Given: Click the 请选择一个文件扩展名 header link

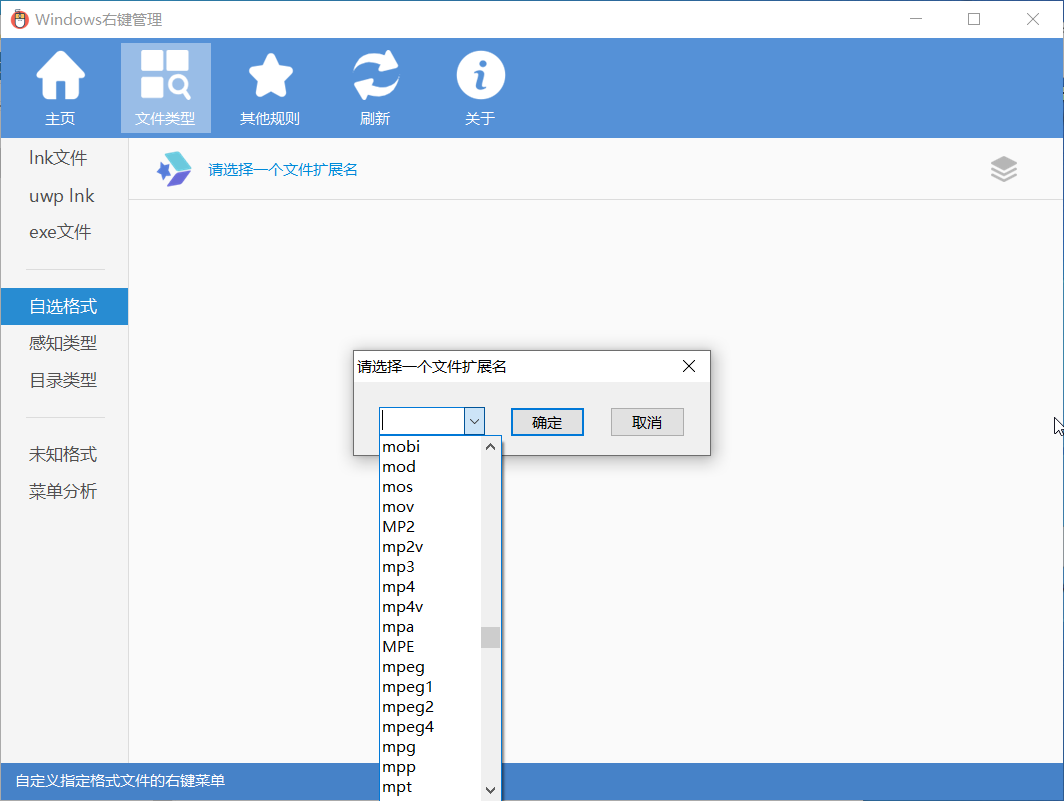Looking at the screenshot, I should click(282, 170).
